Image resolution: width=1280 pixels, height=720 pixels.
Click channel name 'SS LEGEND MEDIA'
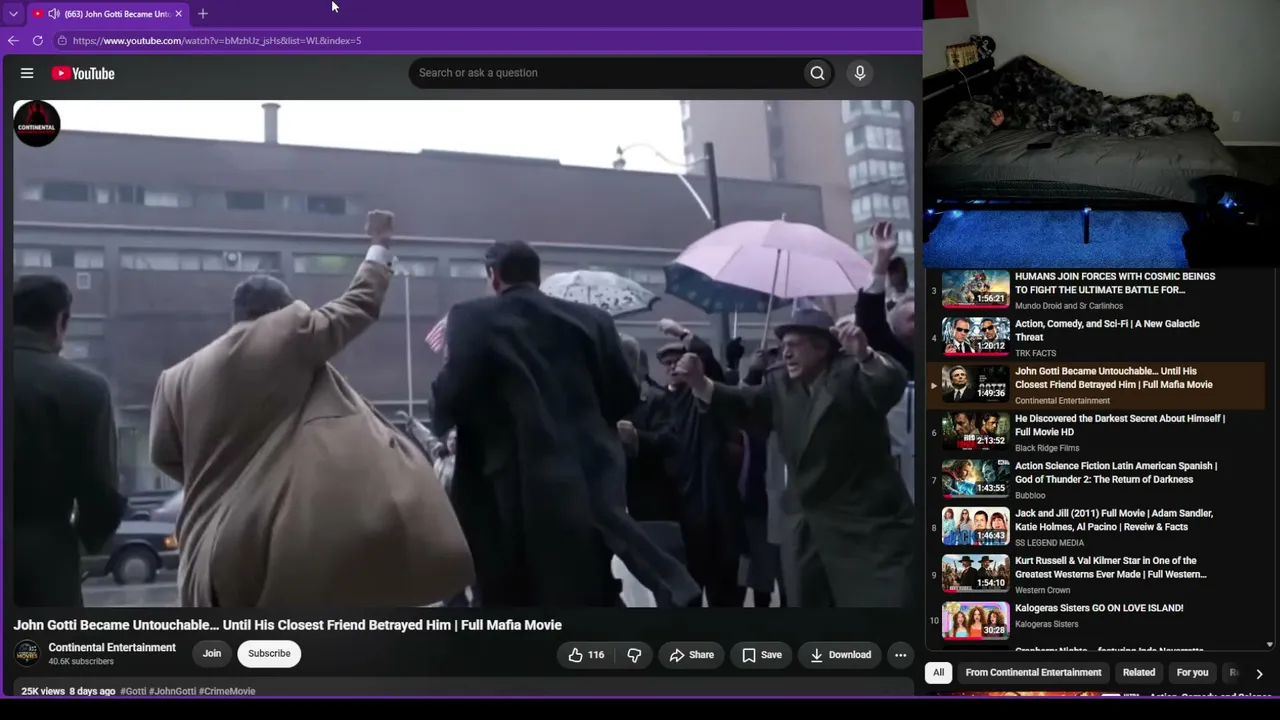[1049, 543]
